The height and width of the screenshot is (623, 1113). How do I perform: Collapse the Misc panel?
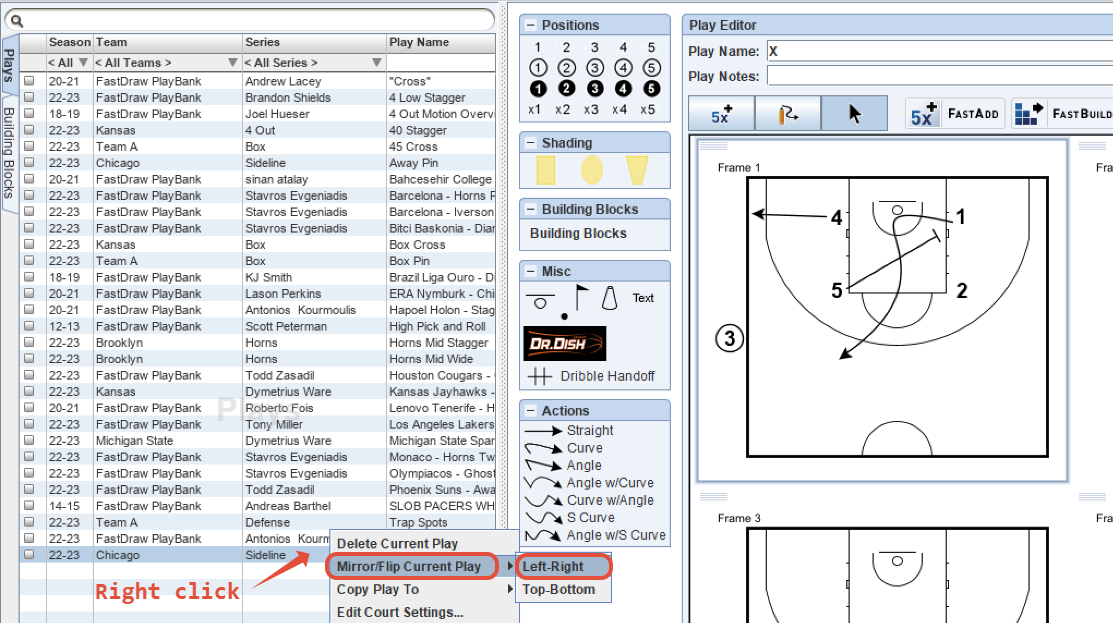point(530,271)
